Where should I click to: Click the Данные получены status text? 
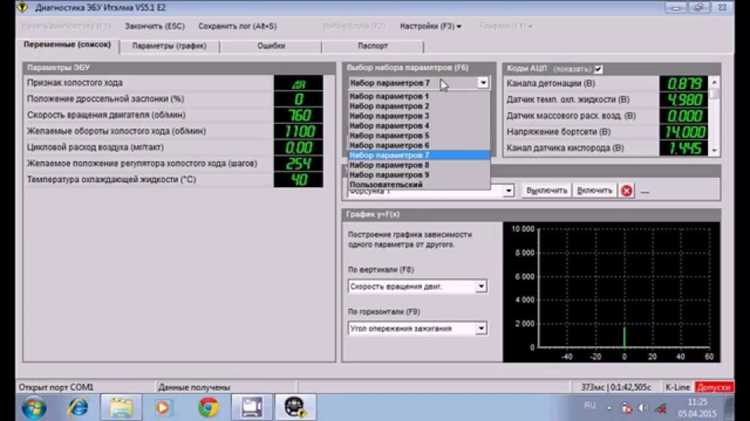(x=194, y=388)
